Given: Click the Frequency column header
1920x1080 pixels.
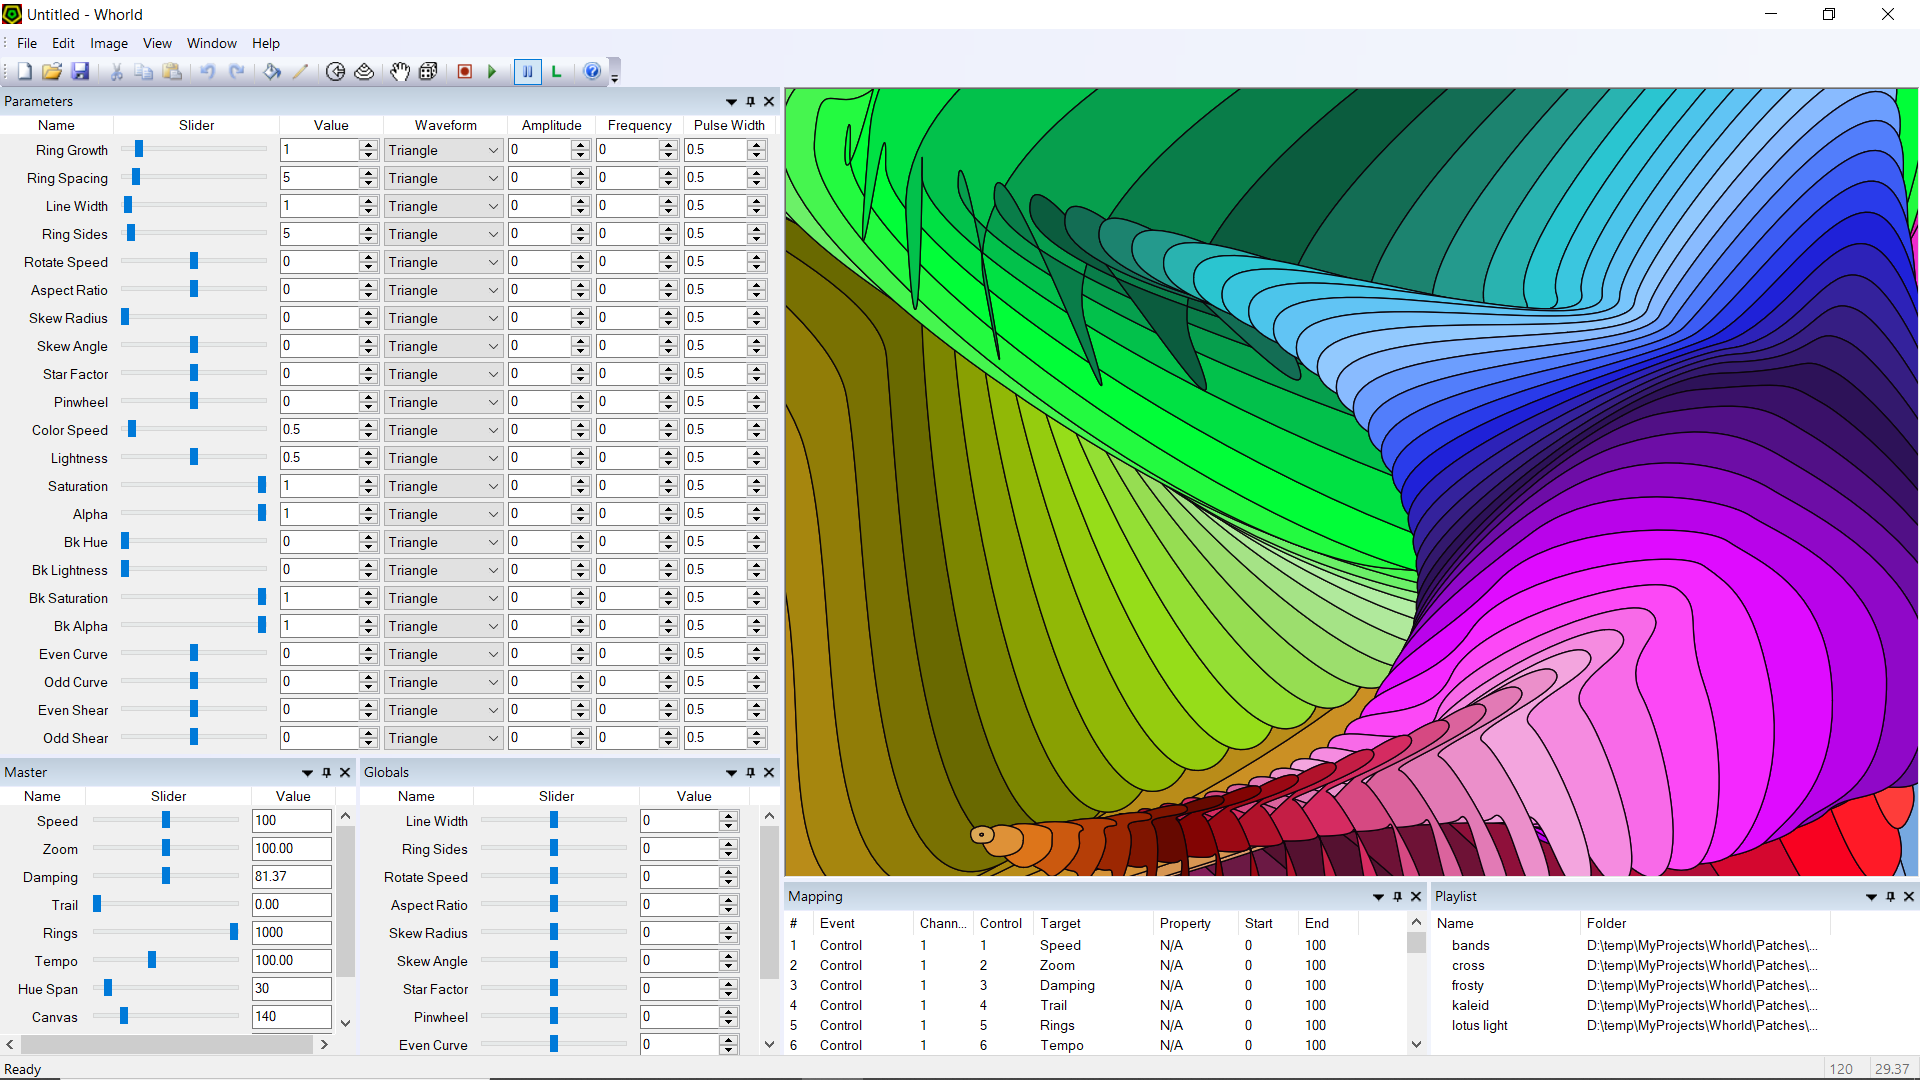Looking at the screenshot, I should point(639,125).
